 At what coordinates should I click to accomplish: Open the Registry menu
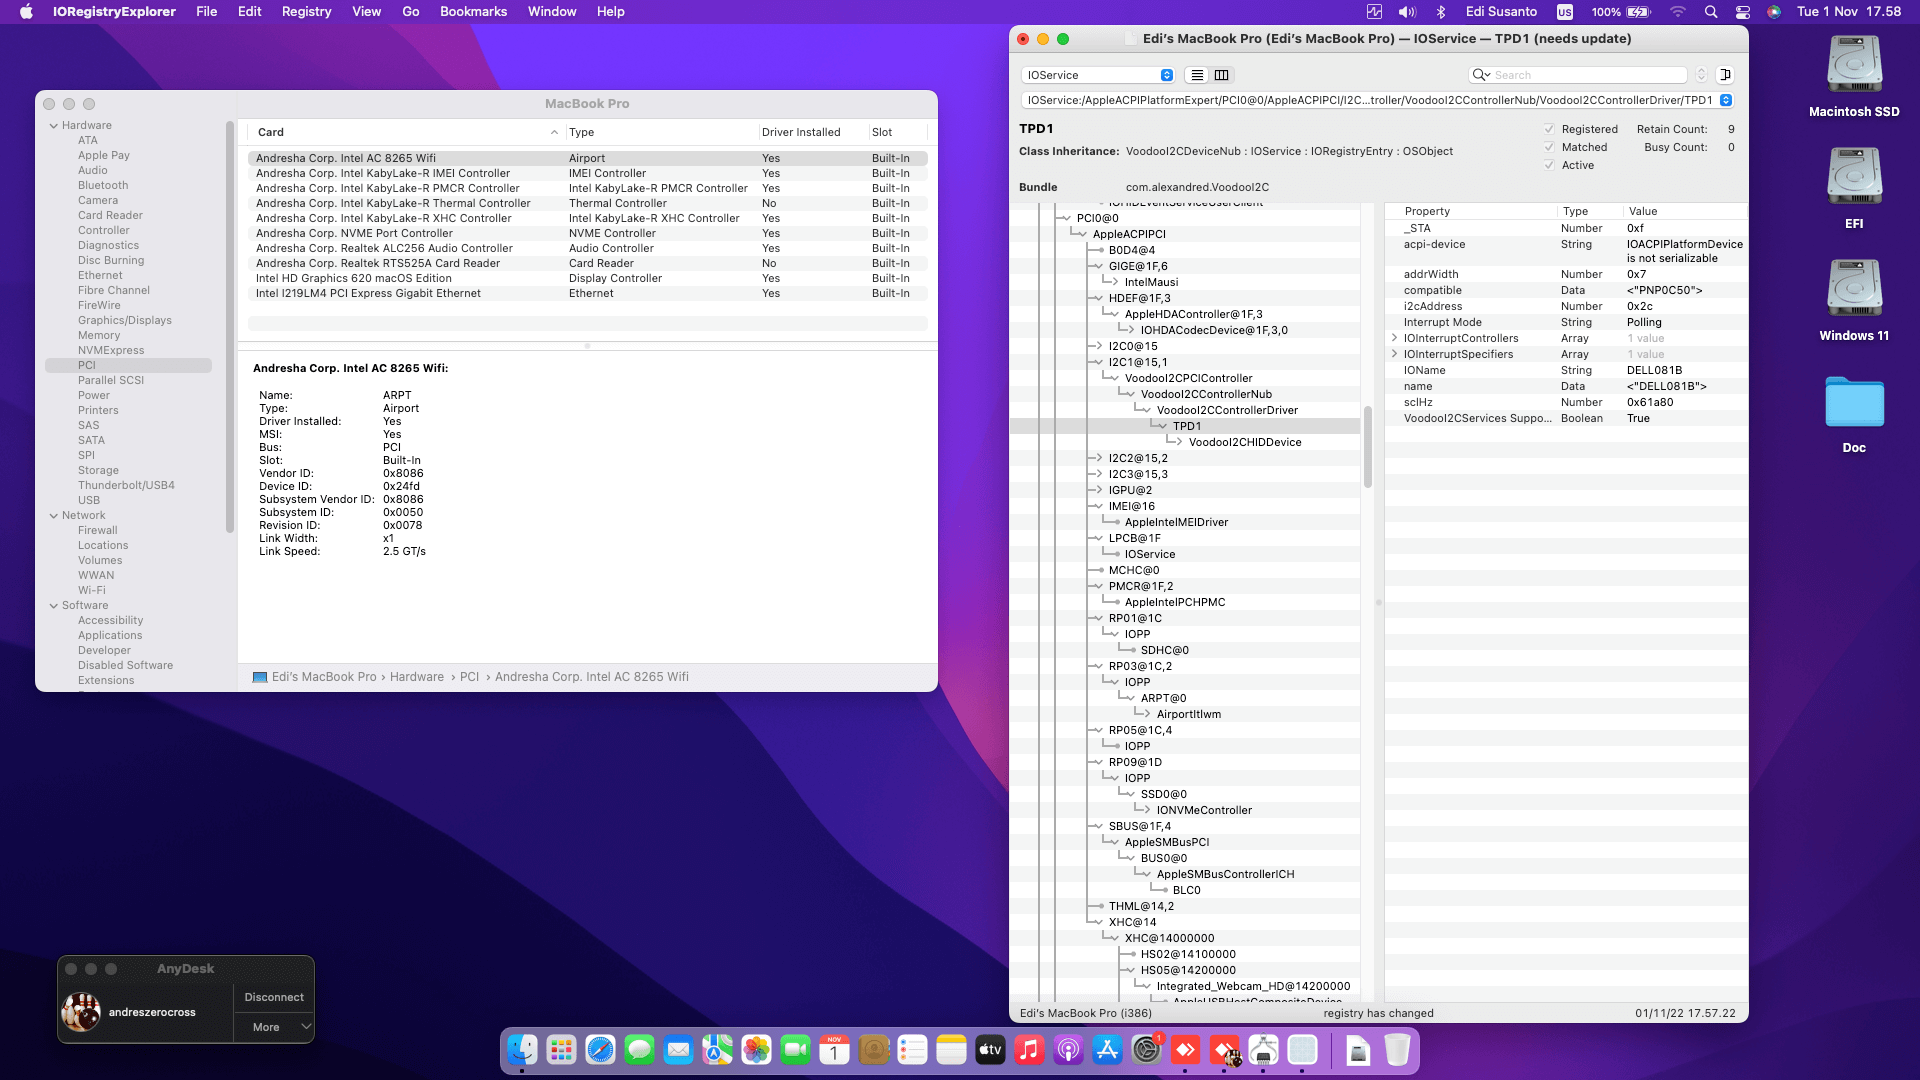click(x=306, y=12)
